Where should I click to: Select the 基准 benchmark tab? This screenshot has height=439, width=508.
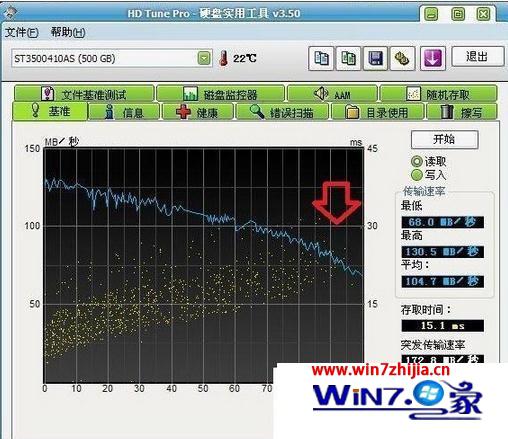tap(50, 111)
